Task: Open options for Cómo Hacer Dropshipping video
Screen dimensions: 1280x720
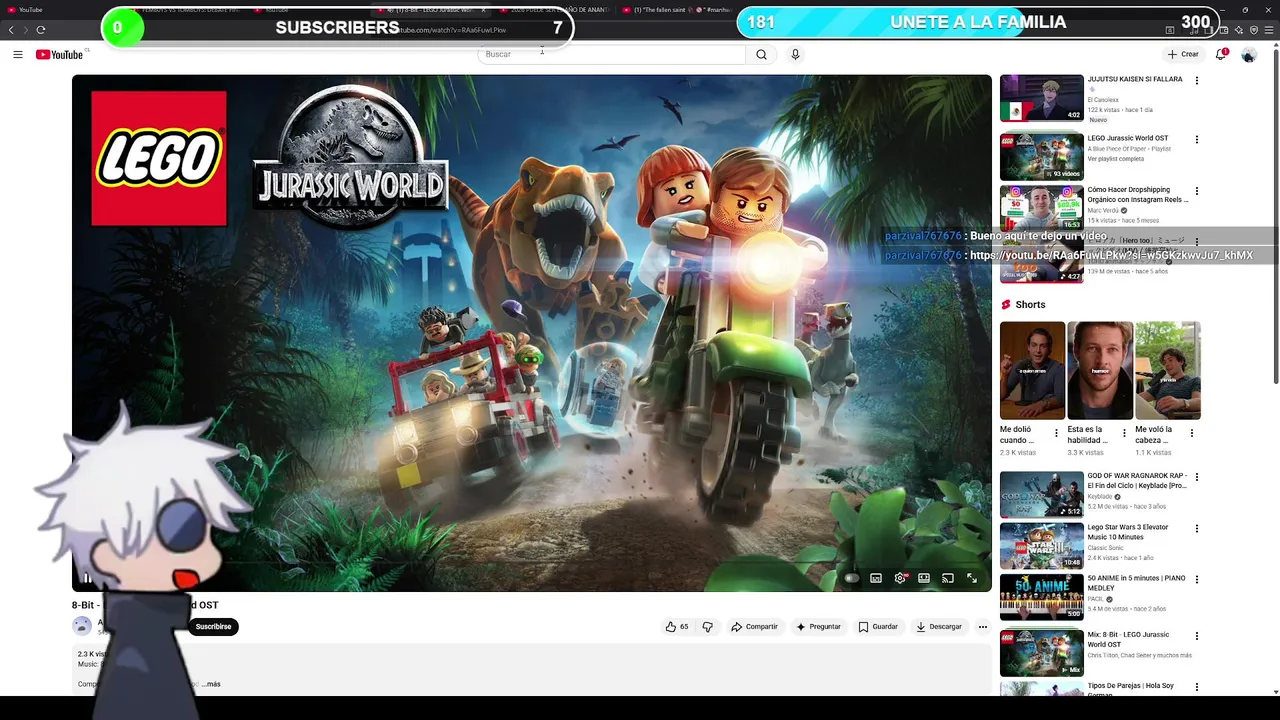Action: click(x=1196, y=191)
